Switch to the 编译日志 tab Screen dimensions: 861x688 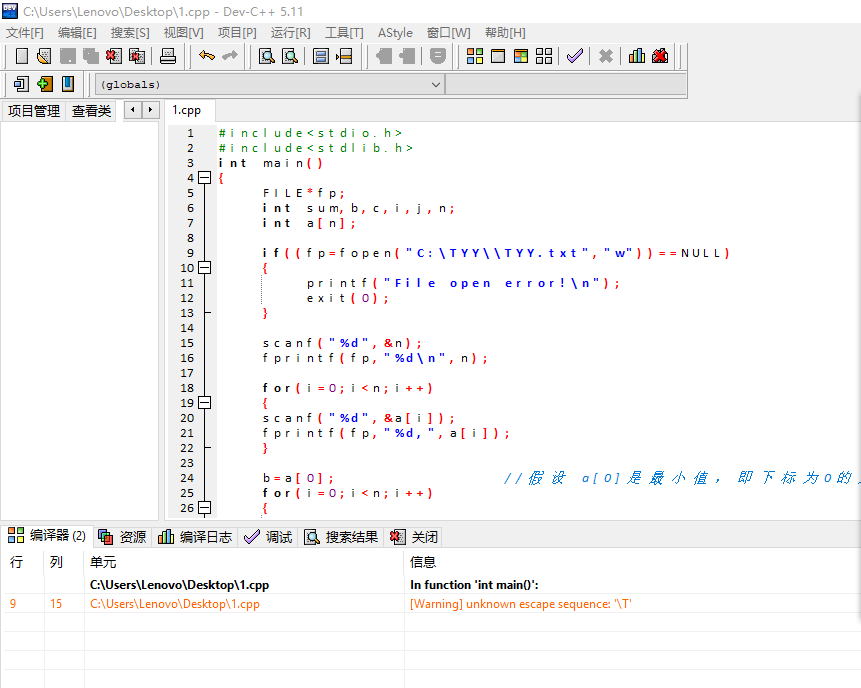196,537
